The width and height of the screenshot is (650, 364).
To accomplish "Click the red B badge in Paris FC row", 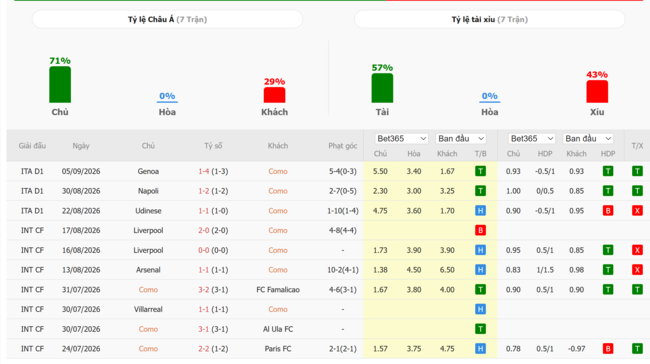I will 608,349.
